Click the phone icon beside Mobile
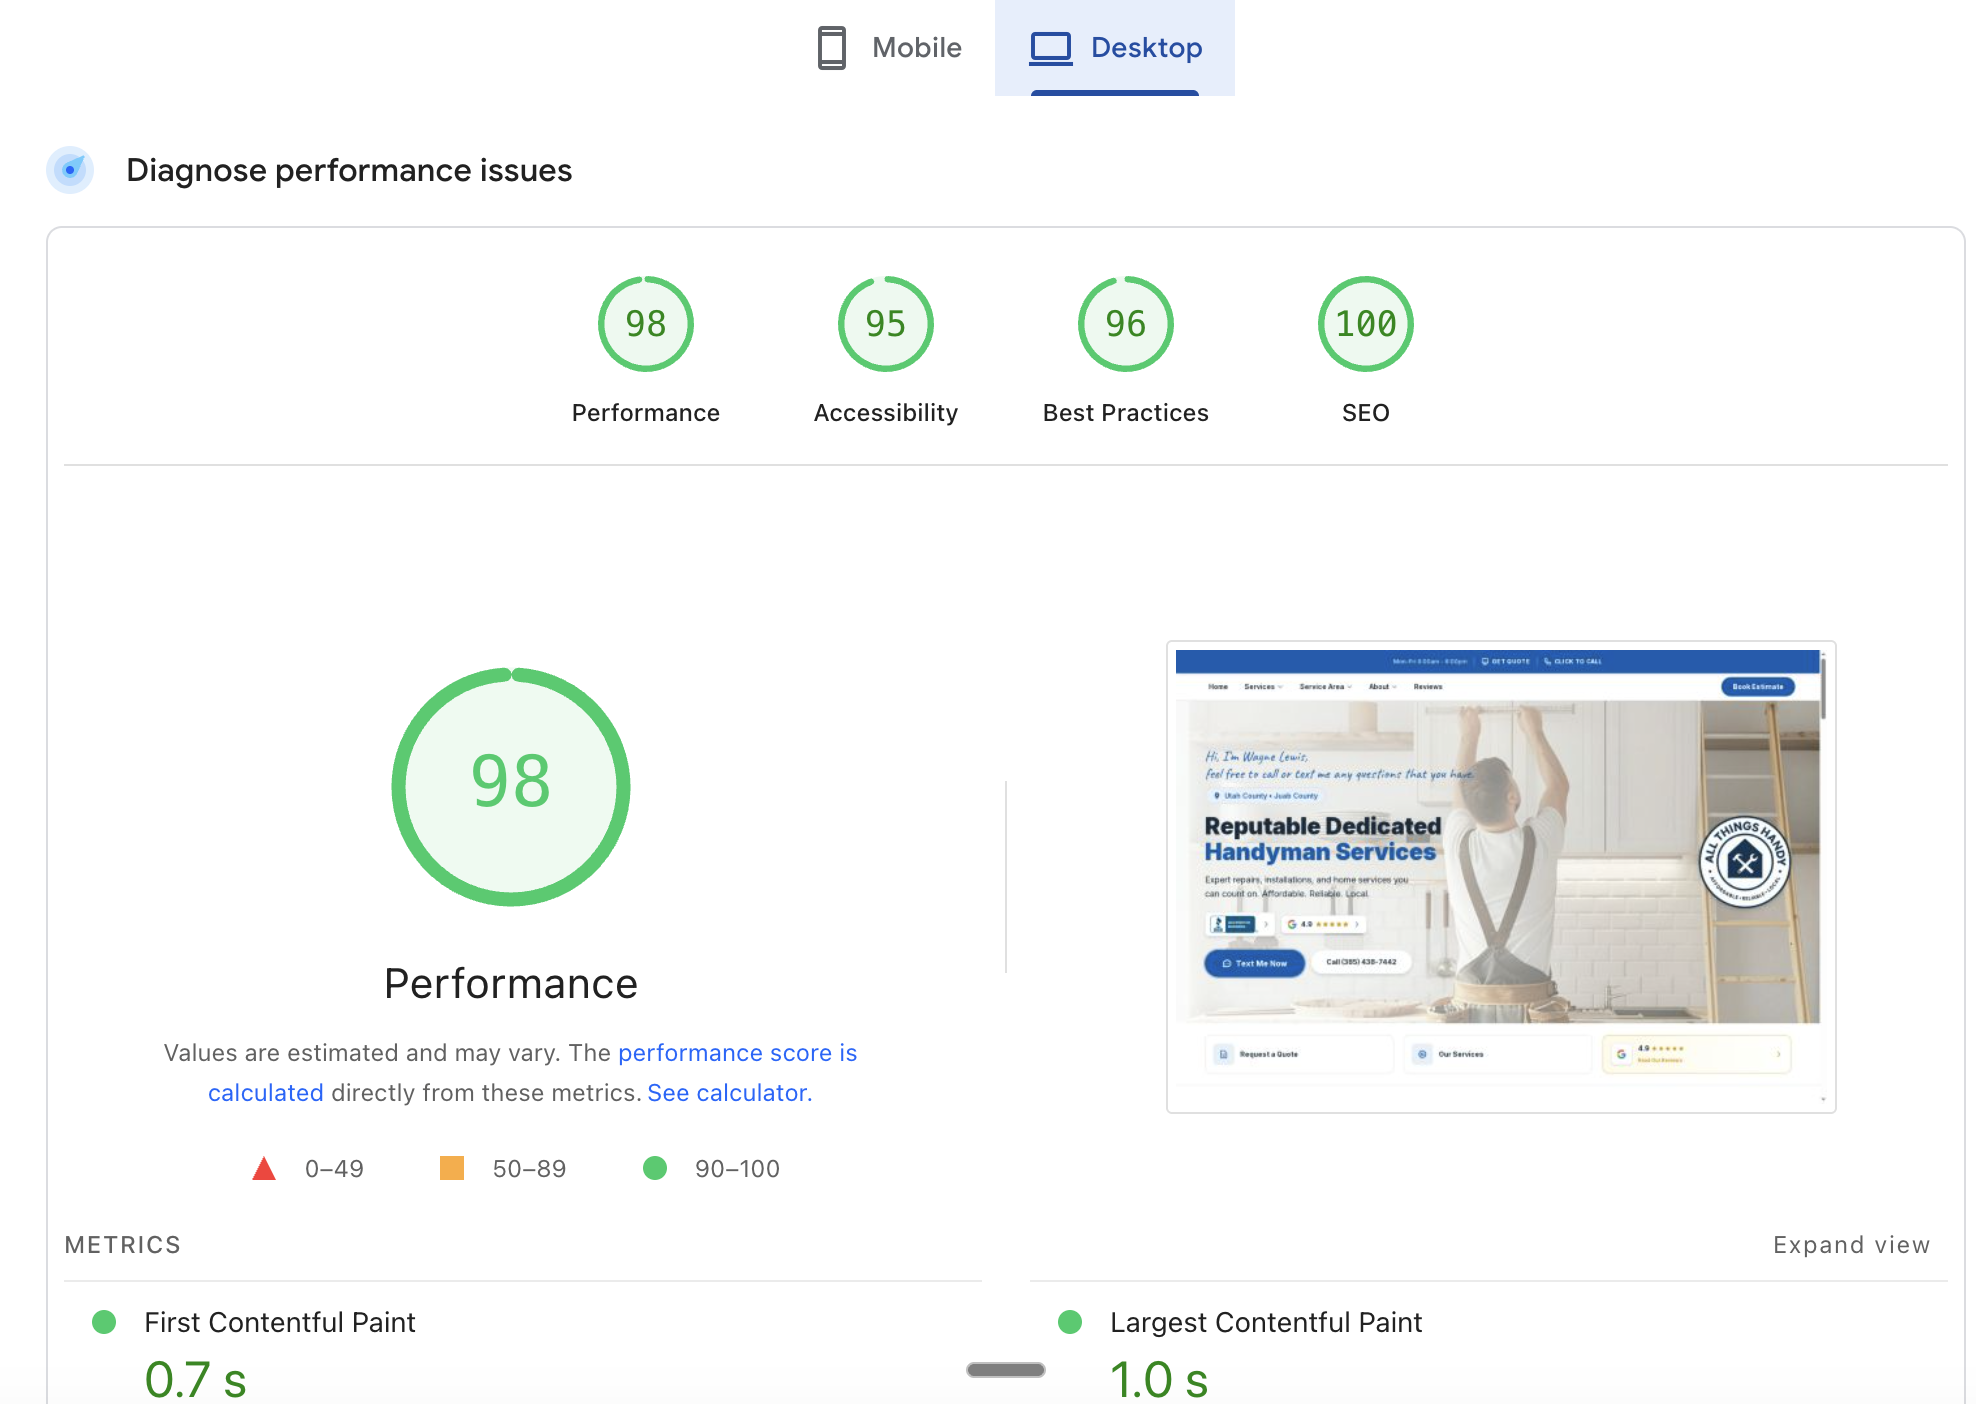This screenshot has width=1976, height=1404. [832, 47]
